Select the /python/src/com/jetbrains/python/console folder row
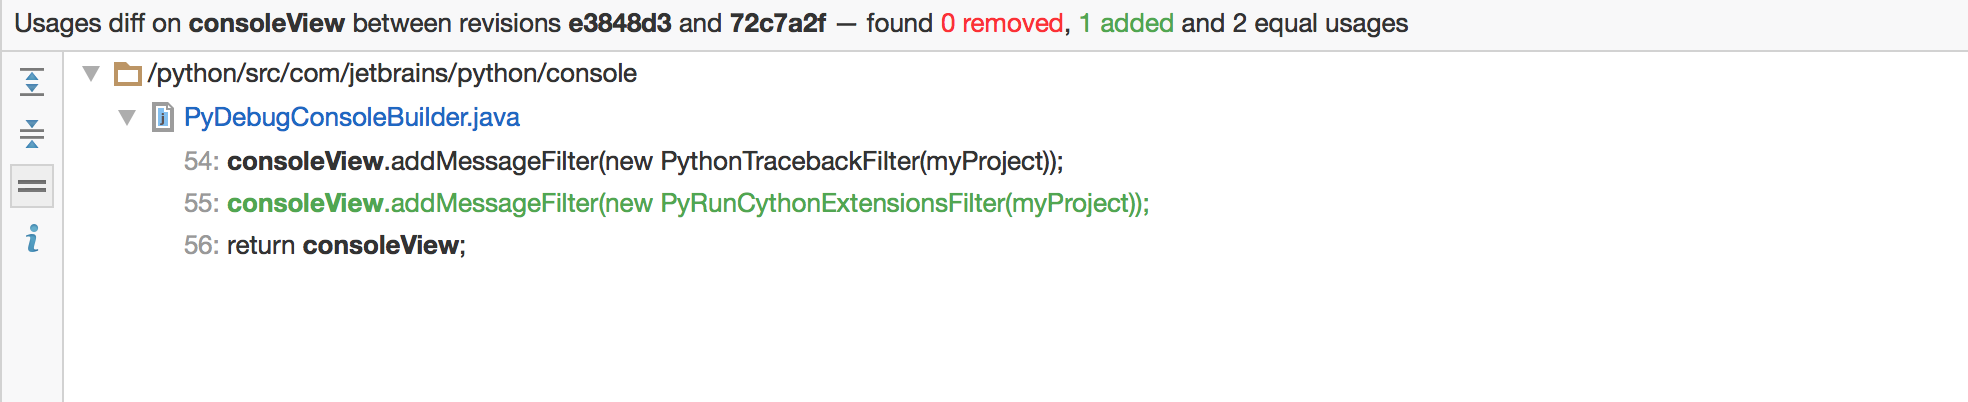 pyautogui.click(x=391, y=73)
